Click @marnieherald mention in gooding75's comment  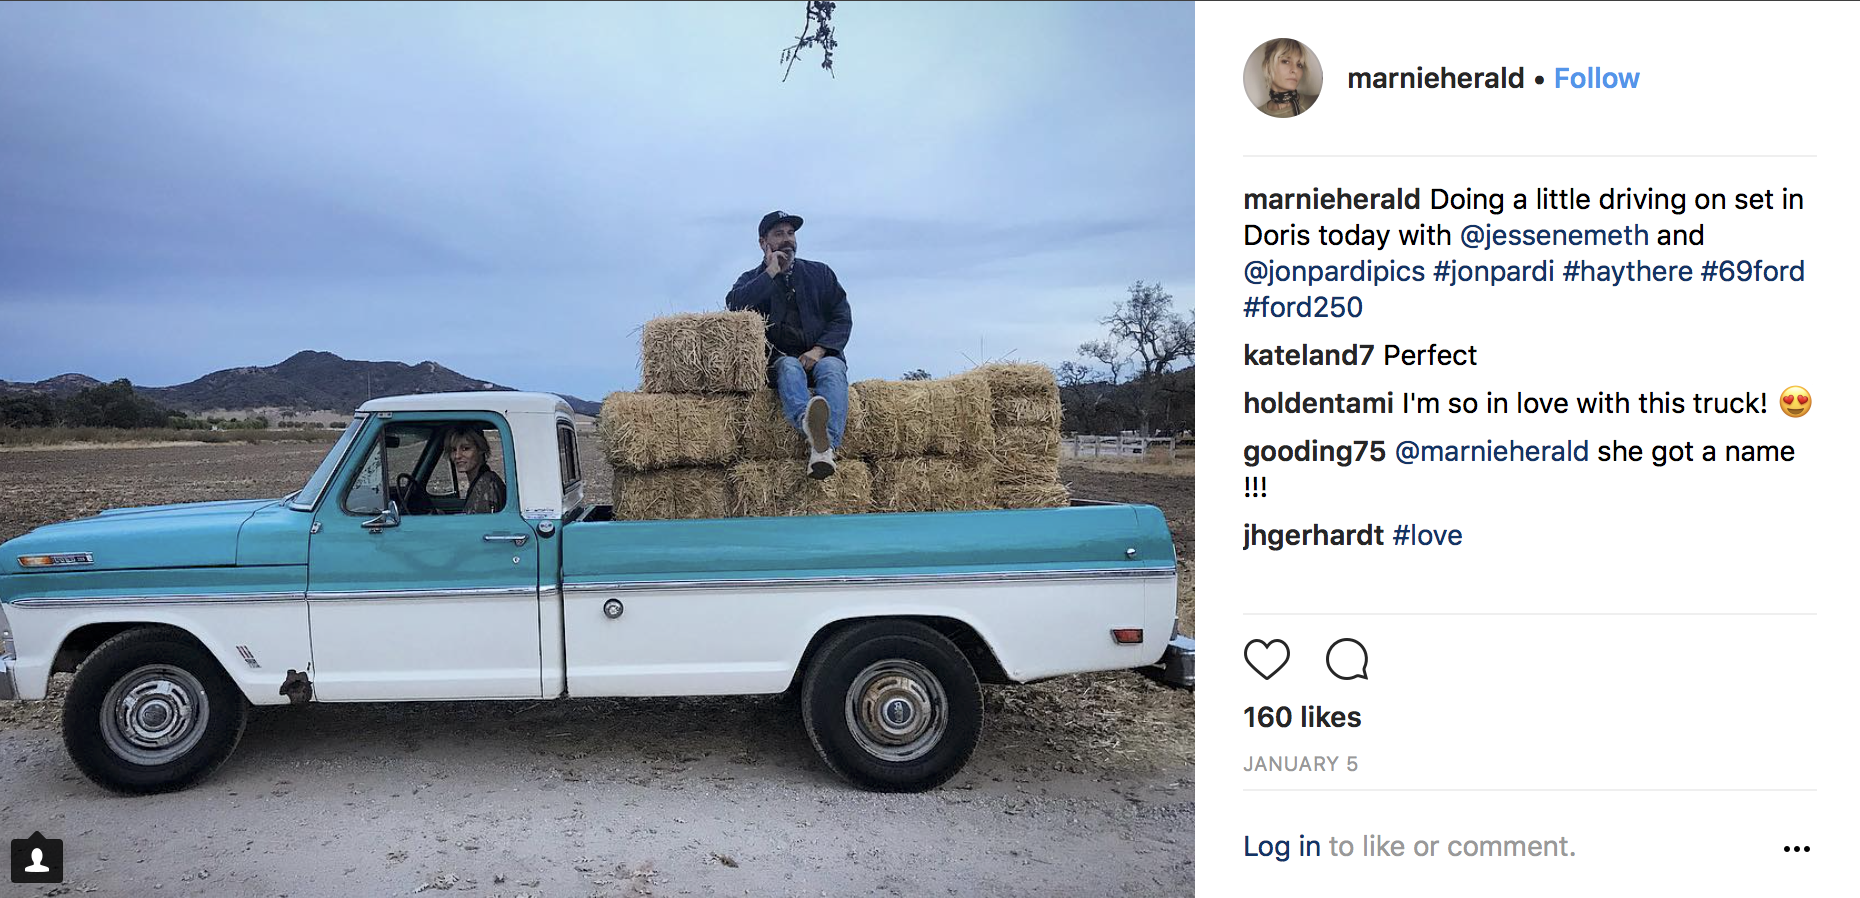(x=1491, y=451)
